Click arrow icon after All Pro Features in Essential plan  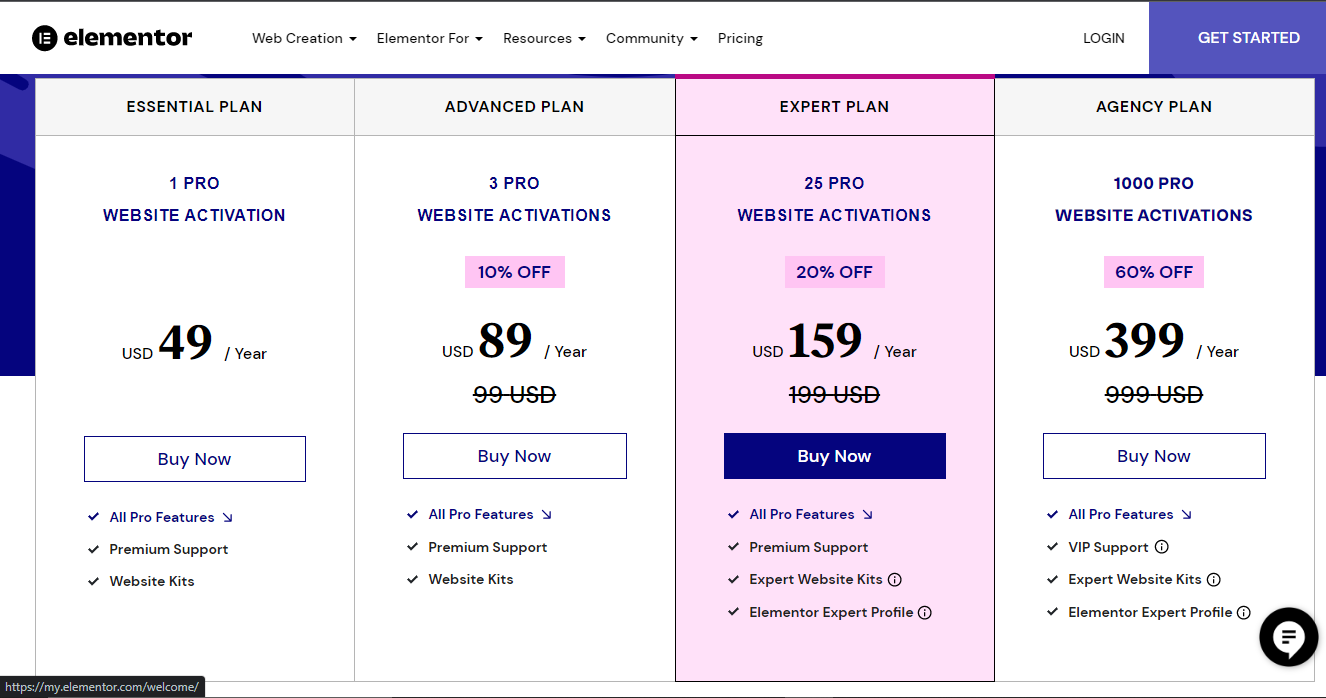click(x=228, y=517)
